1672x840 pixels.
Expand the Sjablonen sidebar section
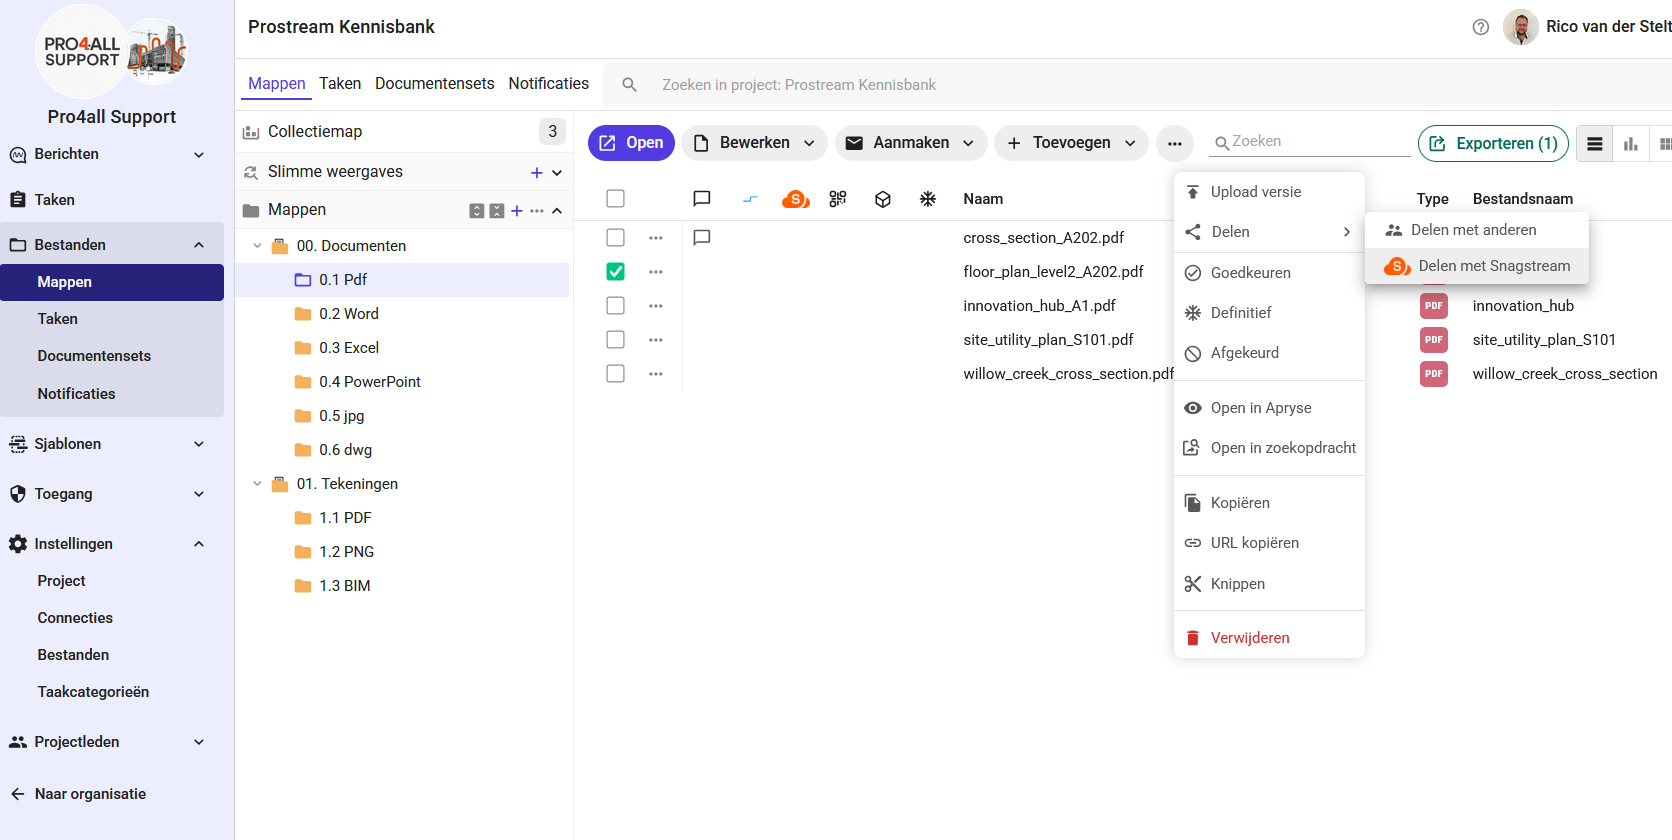[x=199, y=444]
